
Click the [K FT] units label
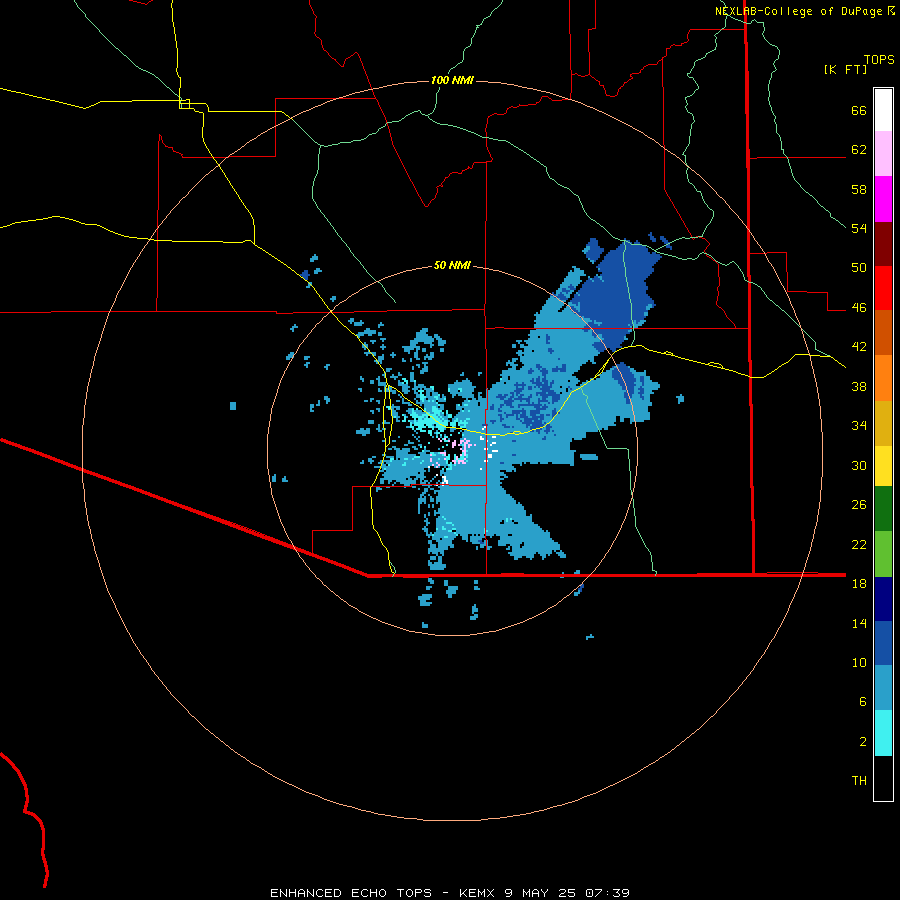[x=845, y=69]
